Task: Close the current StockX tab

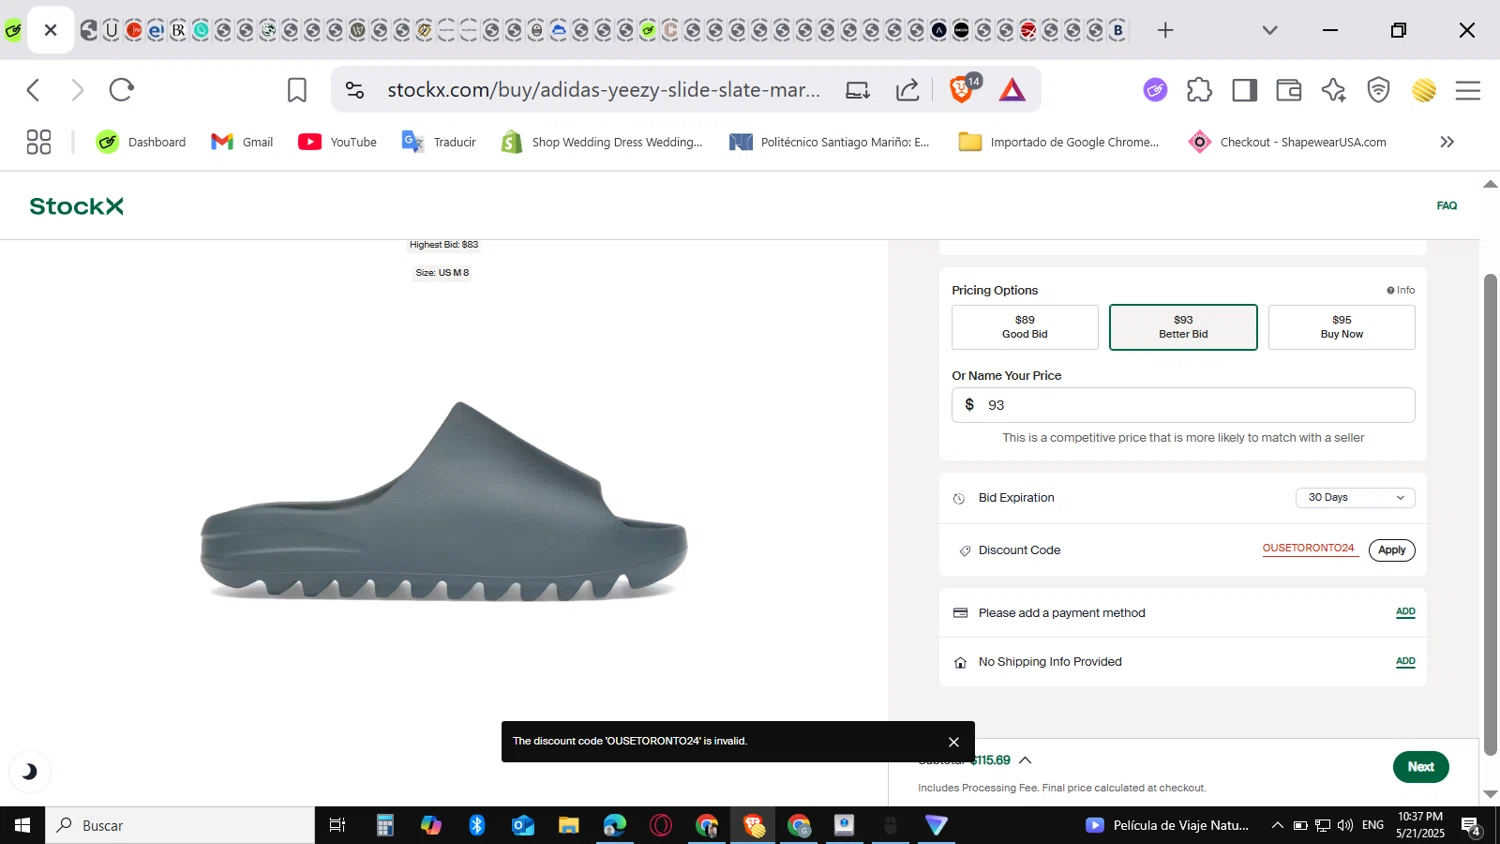Action: click(50, 30)
